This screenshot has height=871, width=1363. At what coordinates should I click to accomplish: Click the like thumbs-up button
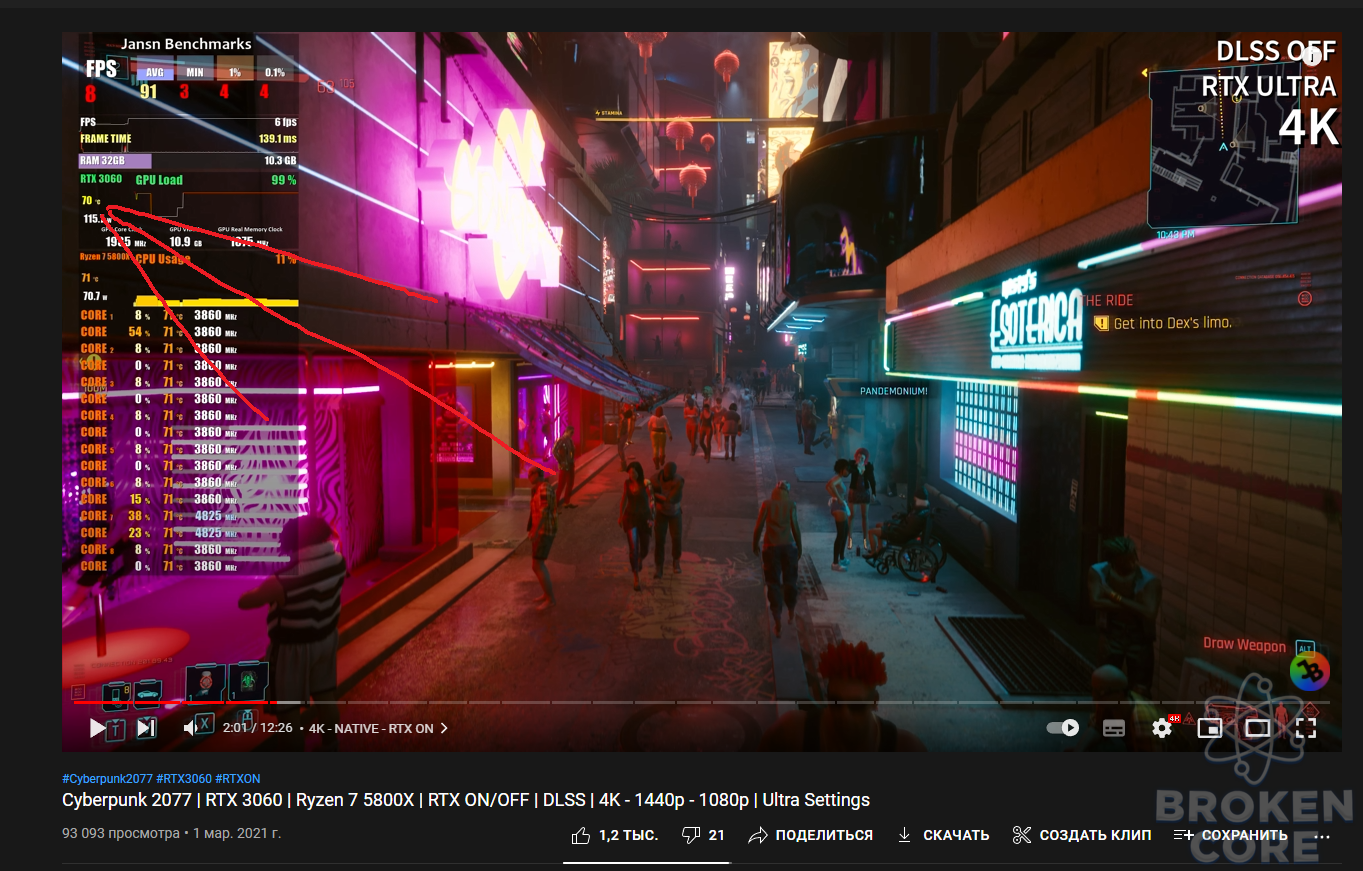tap(614, 835)
